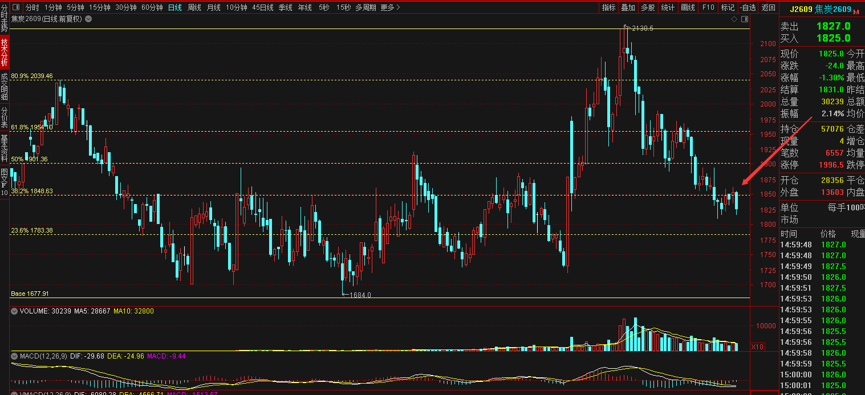Image resolution: width=865 pixels, height=395 pixels.
Task: Switch to 月线 monthly chart
Action: [x=213, y=8]
